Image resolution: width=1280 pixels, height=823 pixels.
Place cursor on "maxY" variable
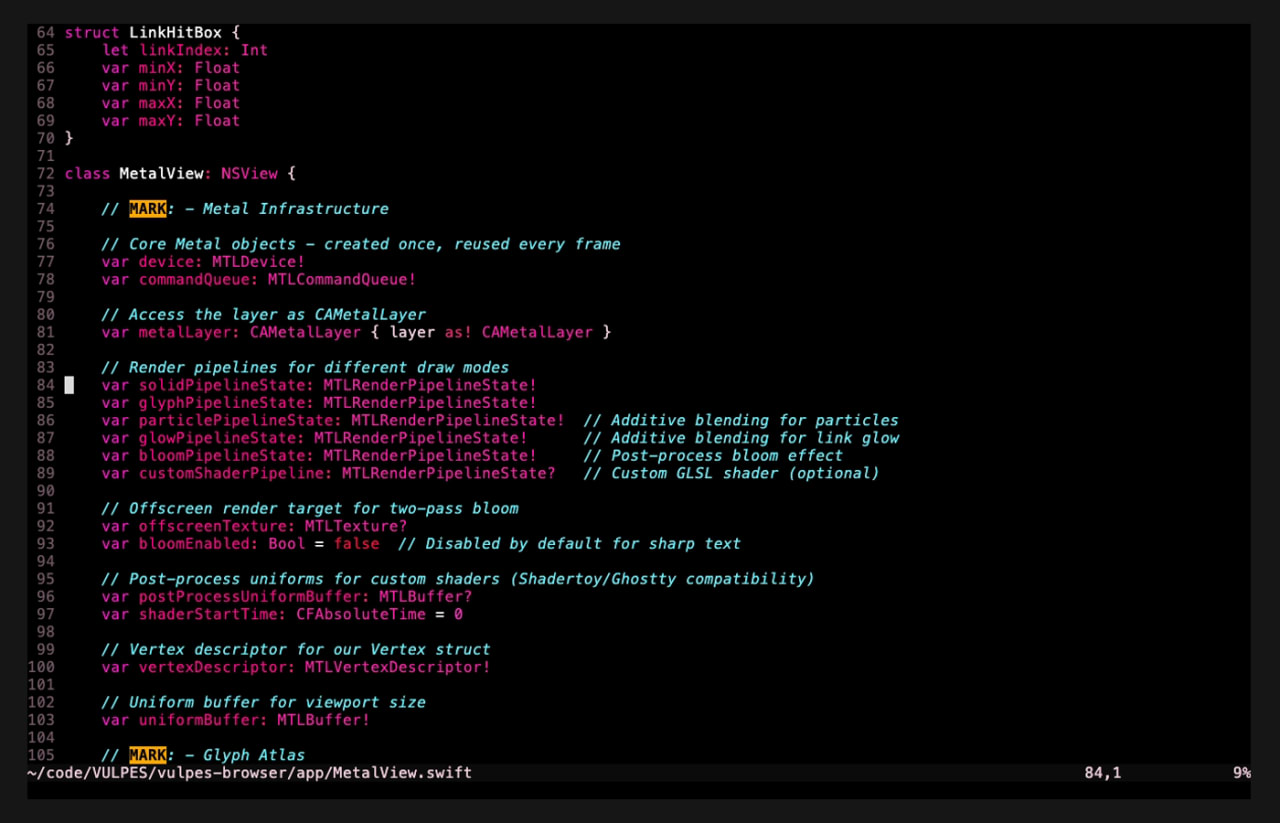tap(157, 121)
